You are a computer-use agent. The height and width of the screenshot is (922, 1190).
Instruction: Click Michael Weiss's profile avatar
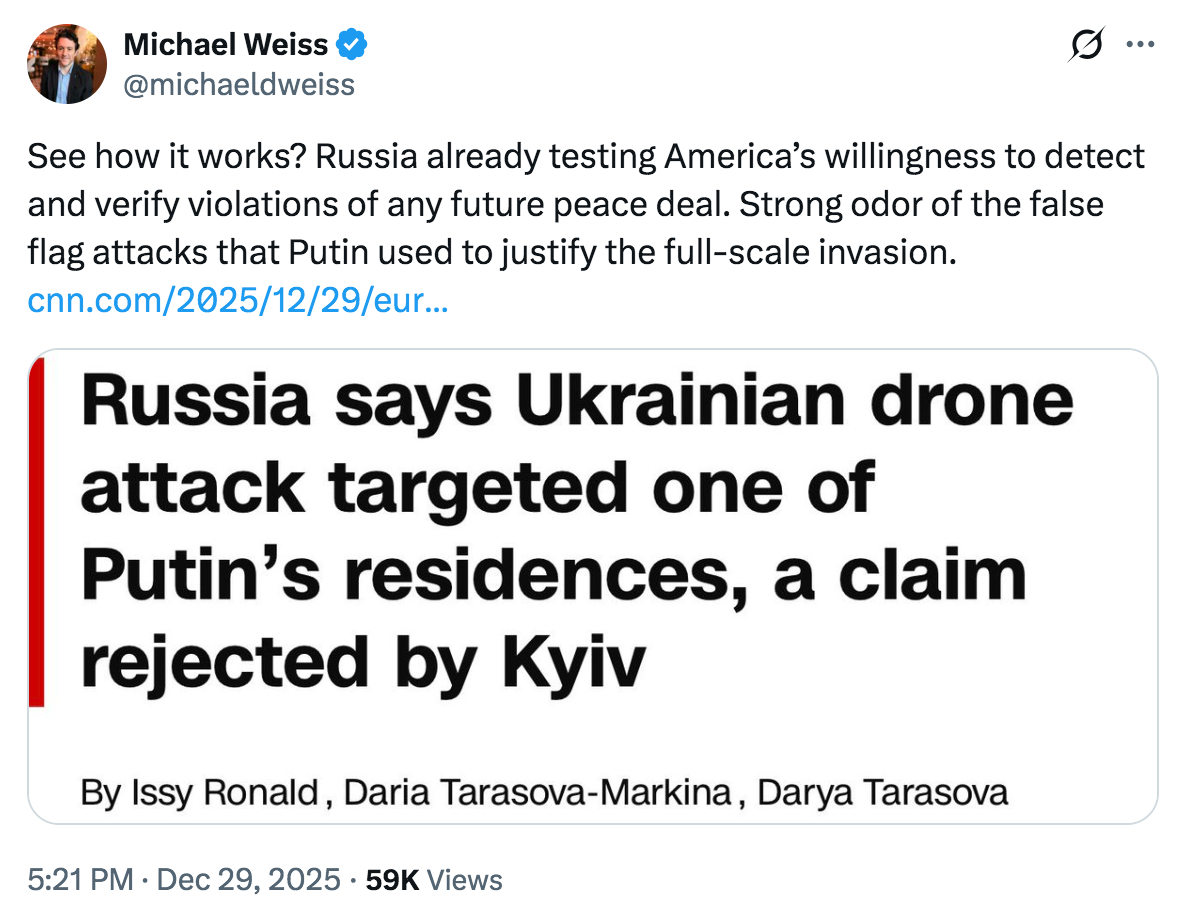[66, 64]
